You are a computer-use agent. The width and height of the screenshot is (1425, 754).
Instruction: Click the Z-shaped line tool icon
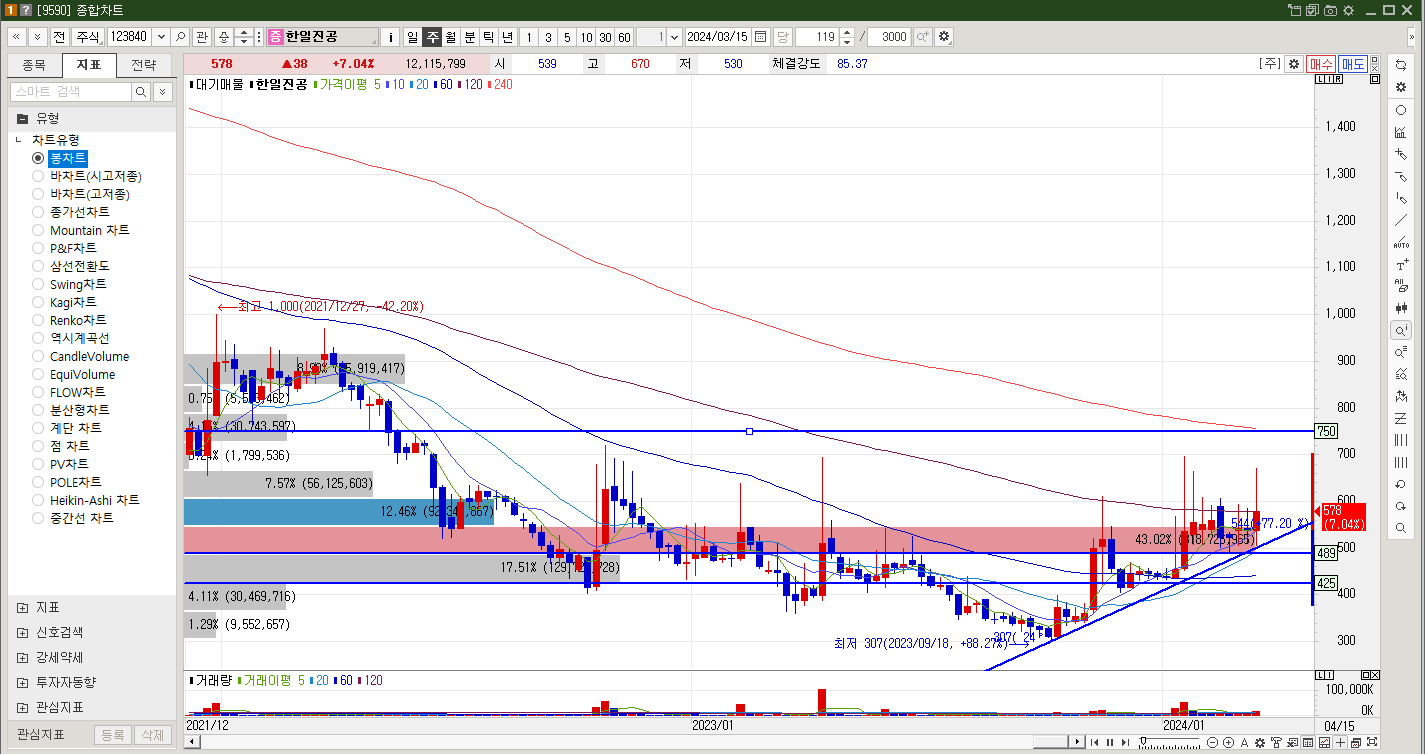pyautogui.click(x=1401, y=418)
